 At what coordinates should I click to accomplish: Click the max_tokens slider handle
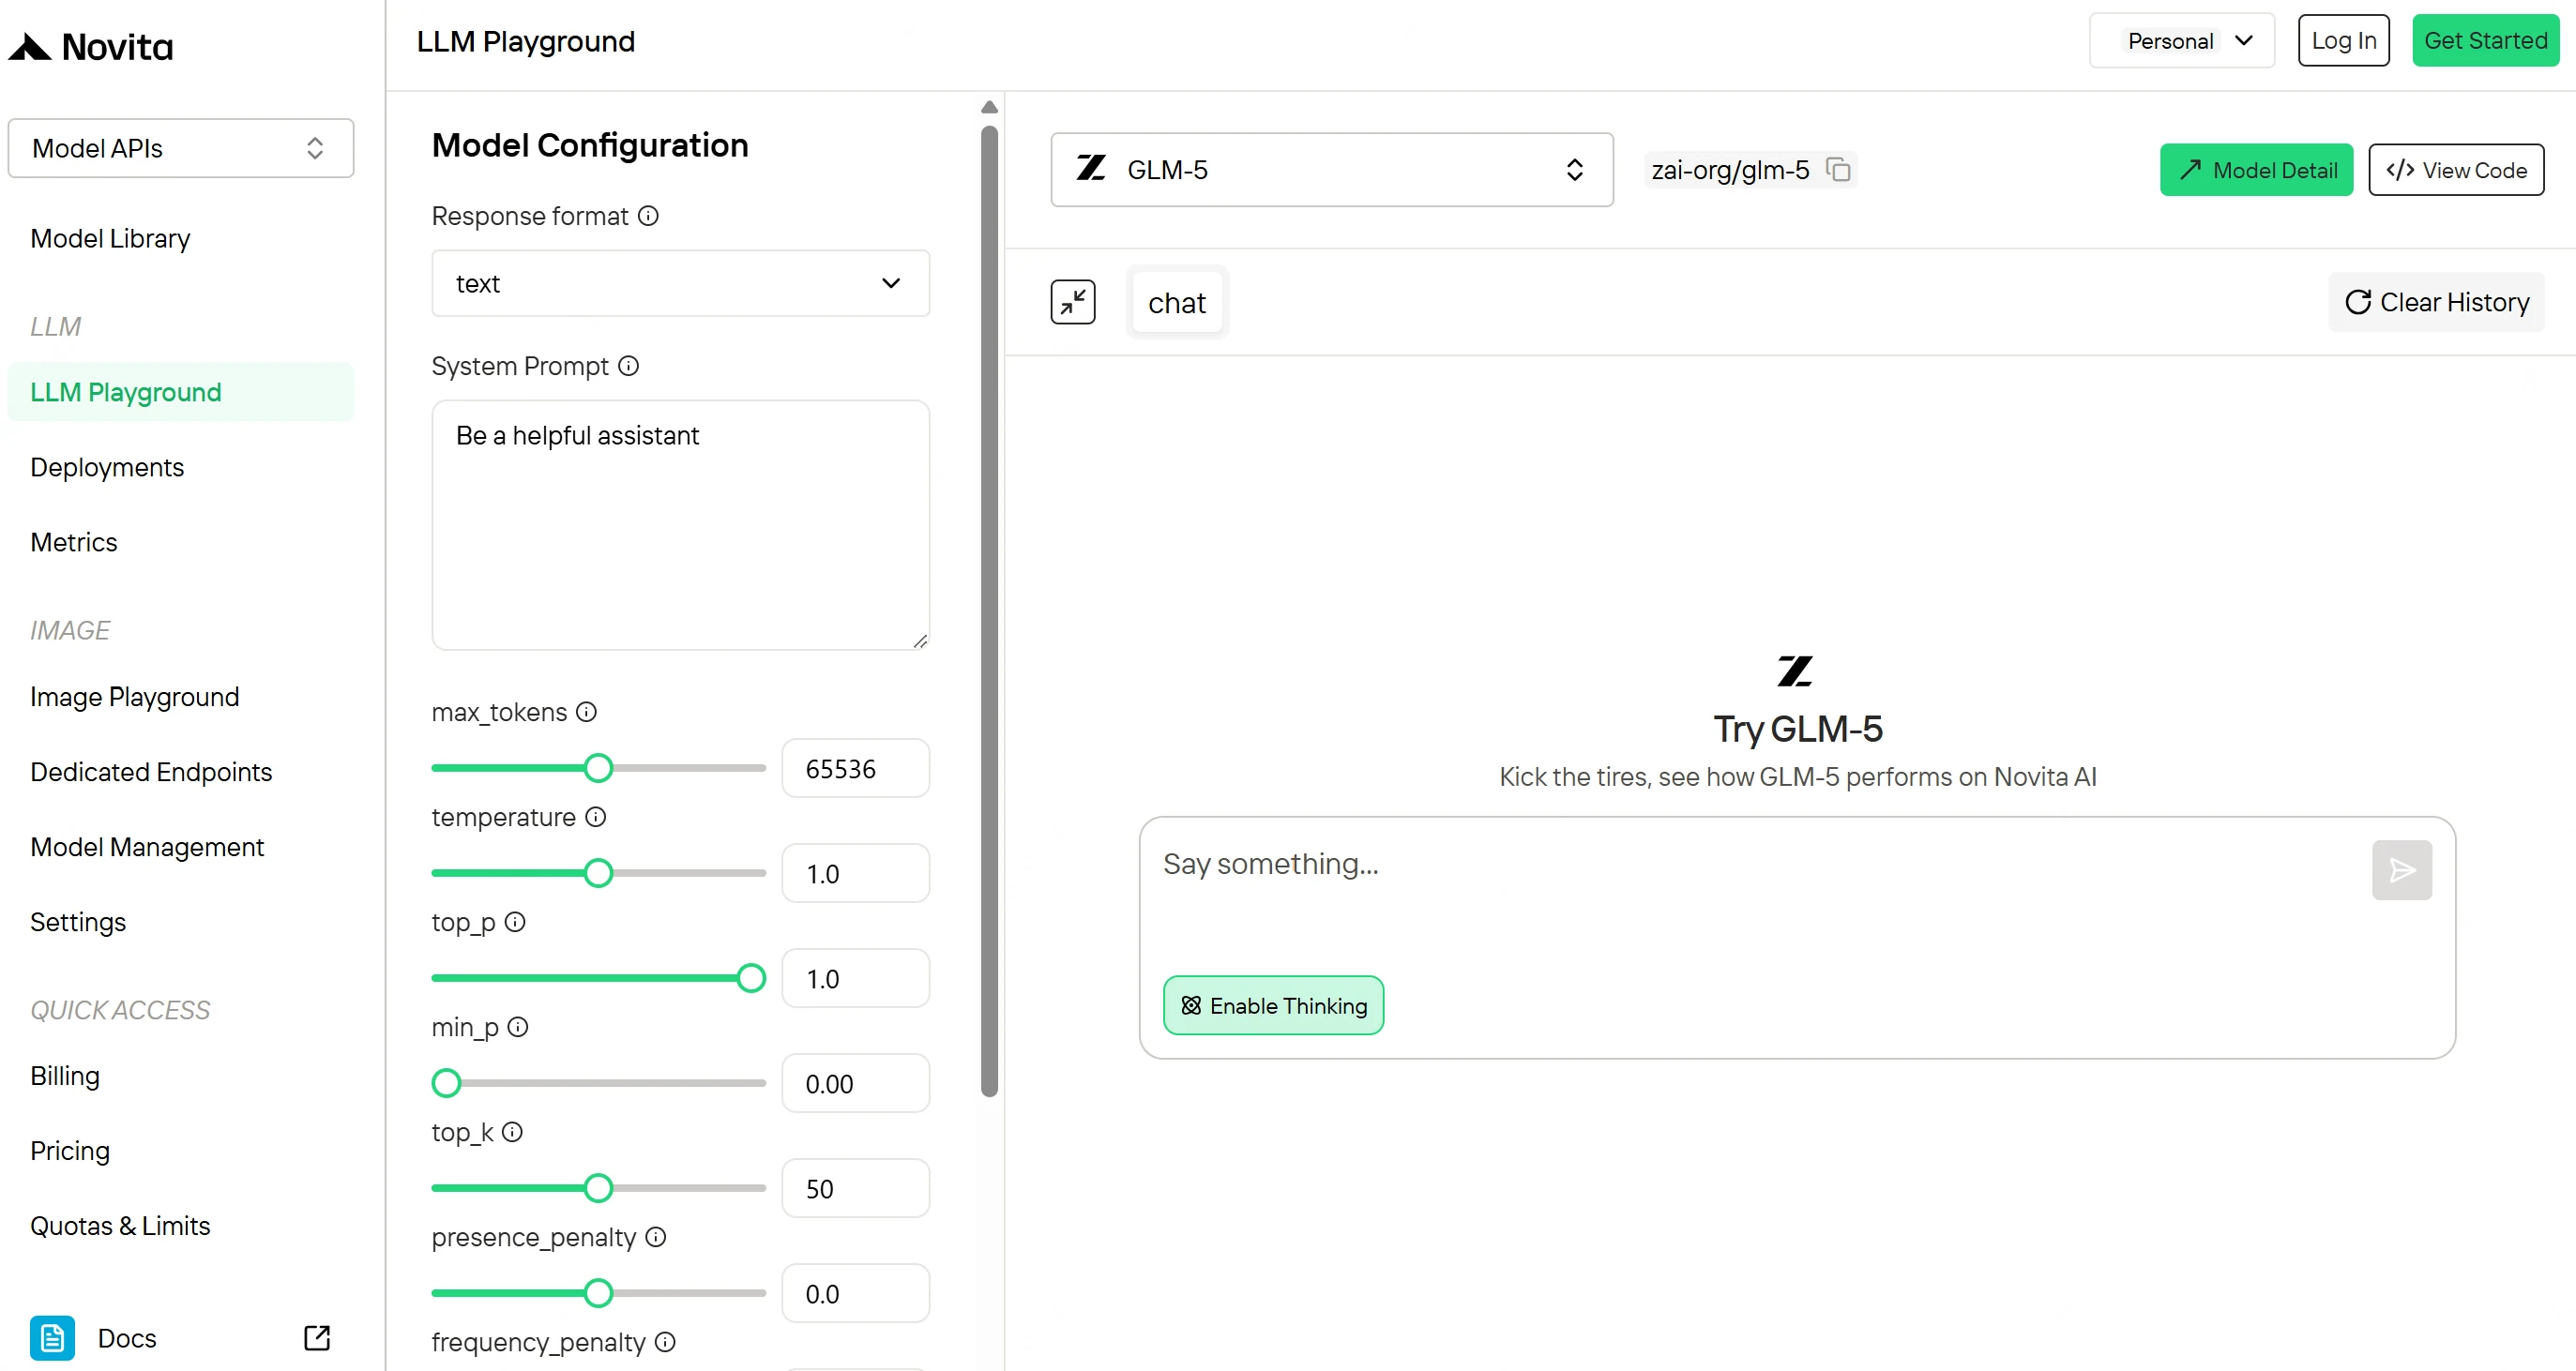tap(598, 767)
